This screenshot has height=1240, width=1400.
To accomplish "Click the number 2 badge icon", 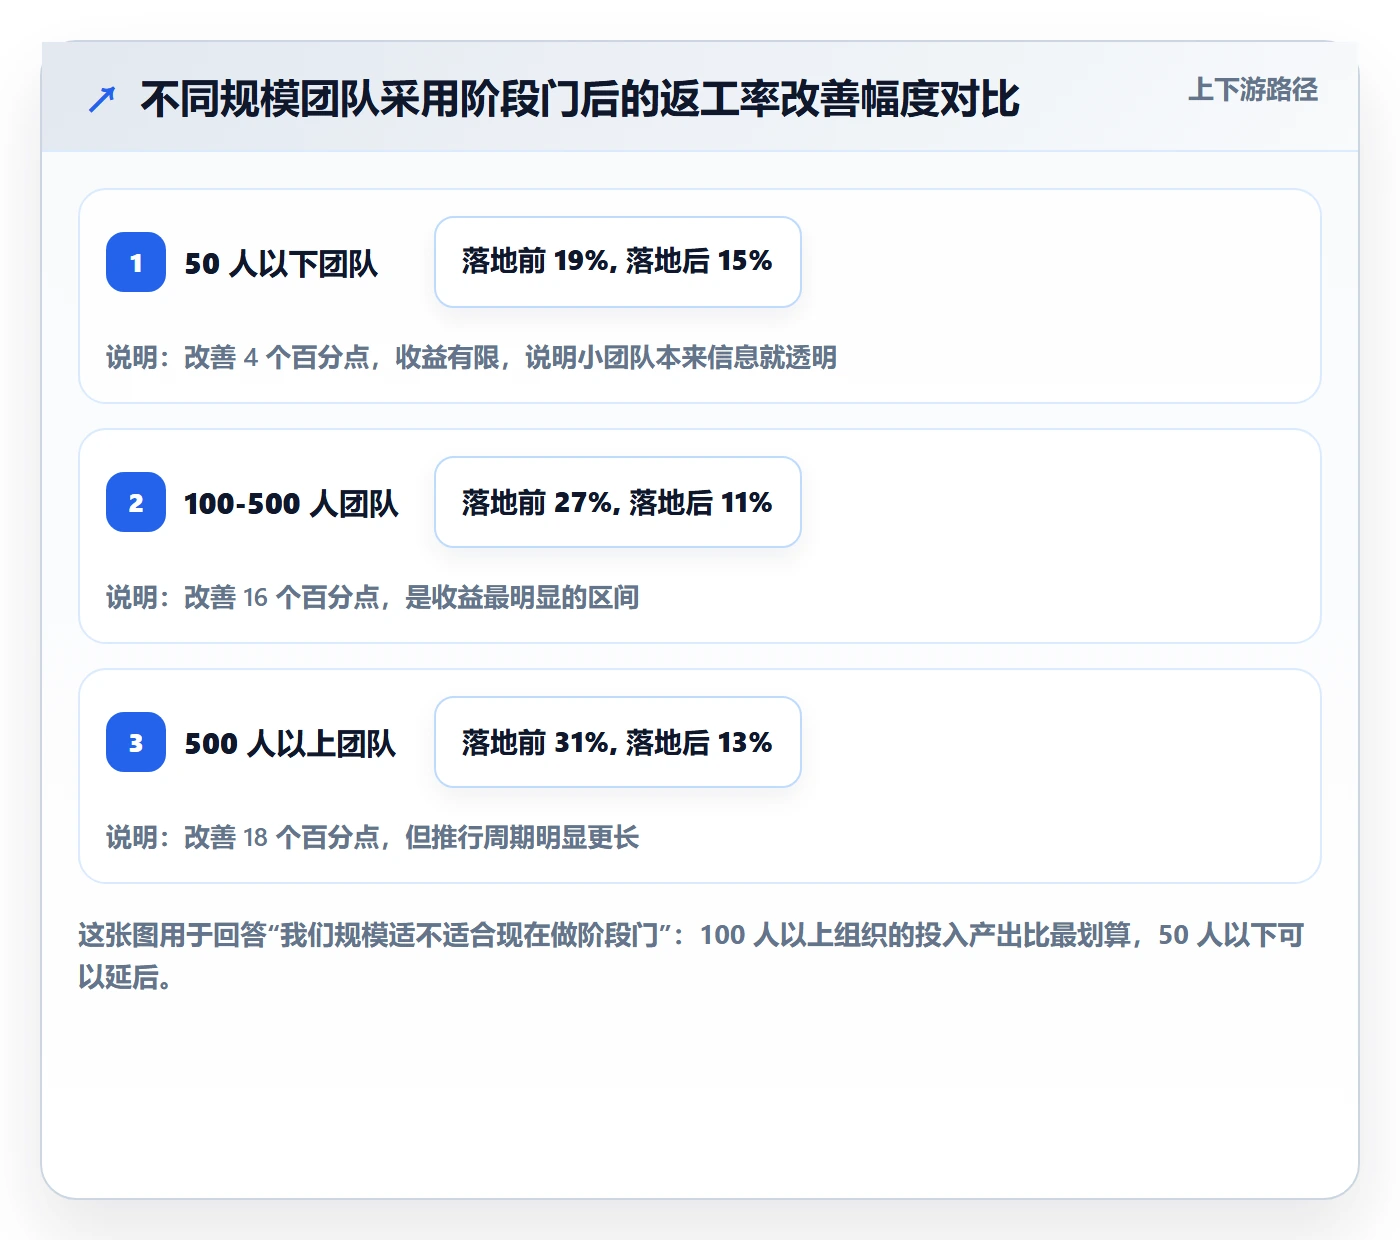I will tap(136, 502).
